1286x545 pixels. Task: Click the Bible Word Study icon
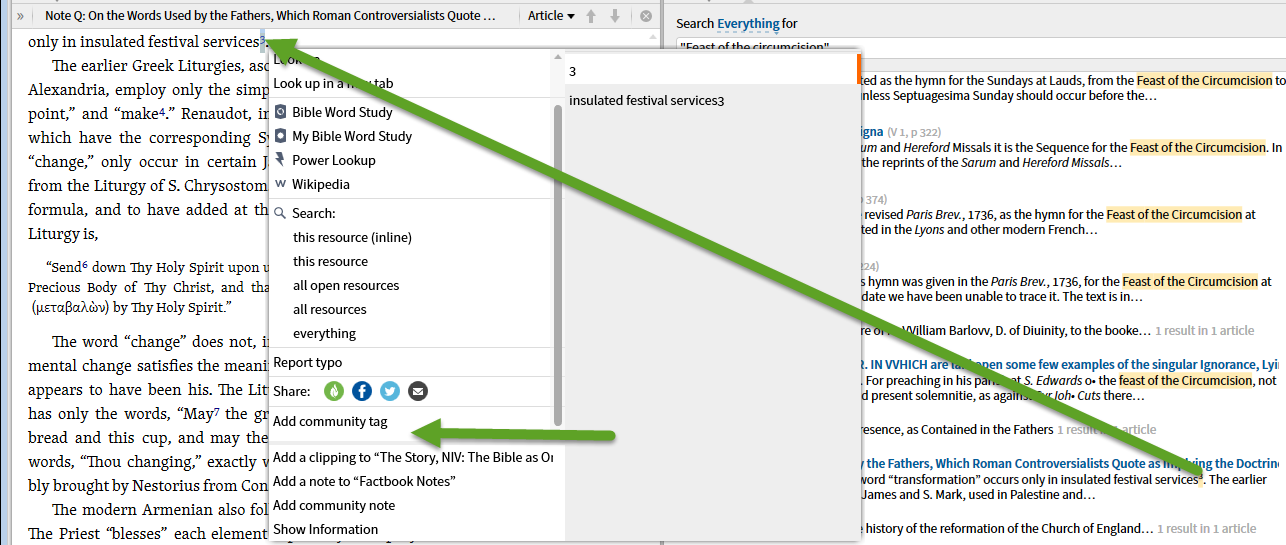click(x=281, y=112)
